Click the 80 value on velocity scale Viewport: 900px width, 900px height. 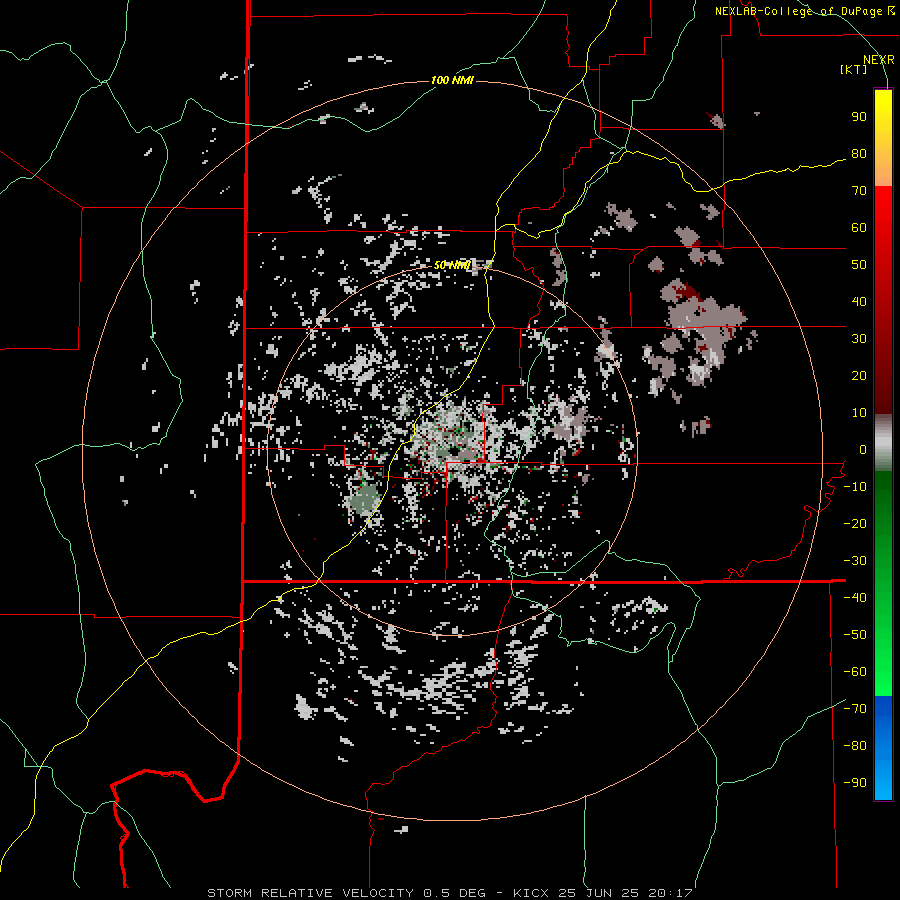coord(859,154)
